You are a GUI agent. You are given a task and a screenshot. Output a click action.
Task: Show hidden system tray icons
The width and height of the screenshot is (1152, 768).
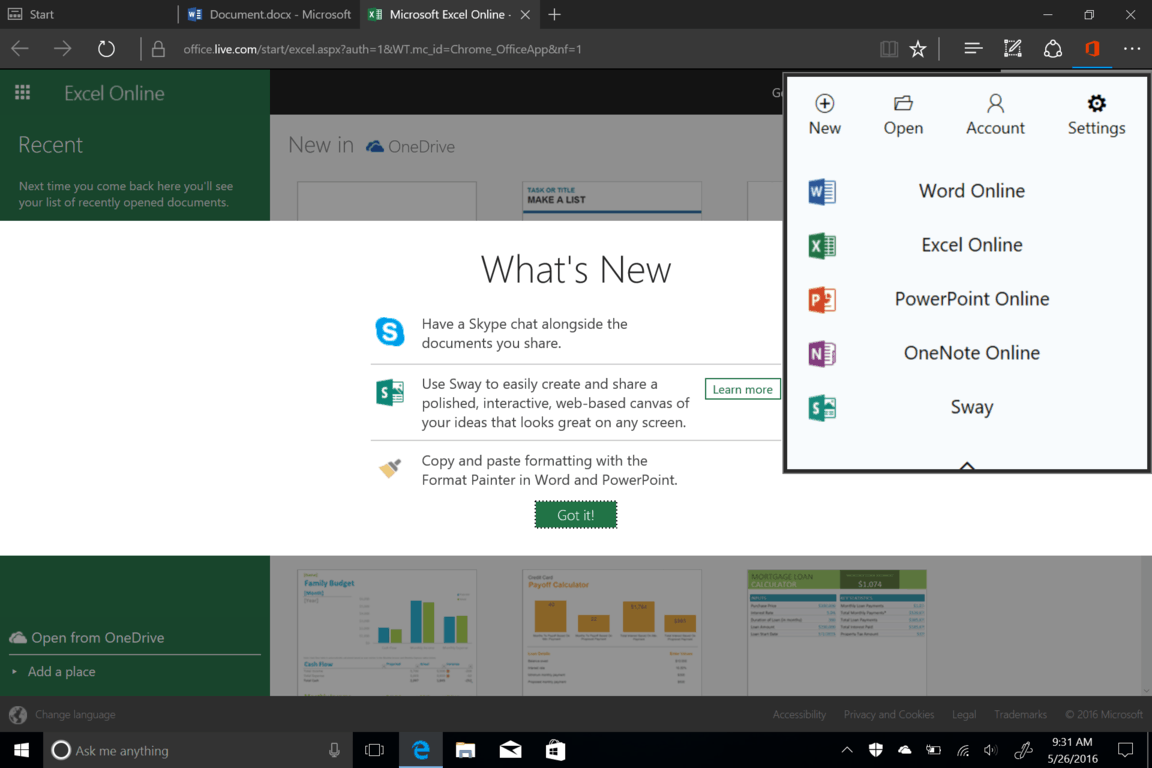[846, 750]
